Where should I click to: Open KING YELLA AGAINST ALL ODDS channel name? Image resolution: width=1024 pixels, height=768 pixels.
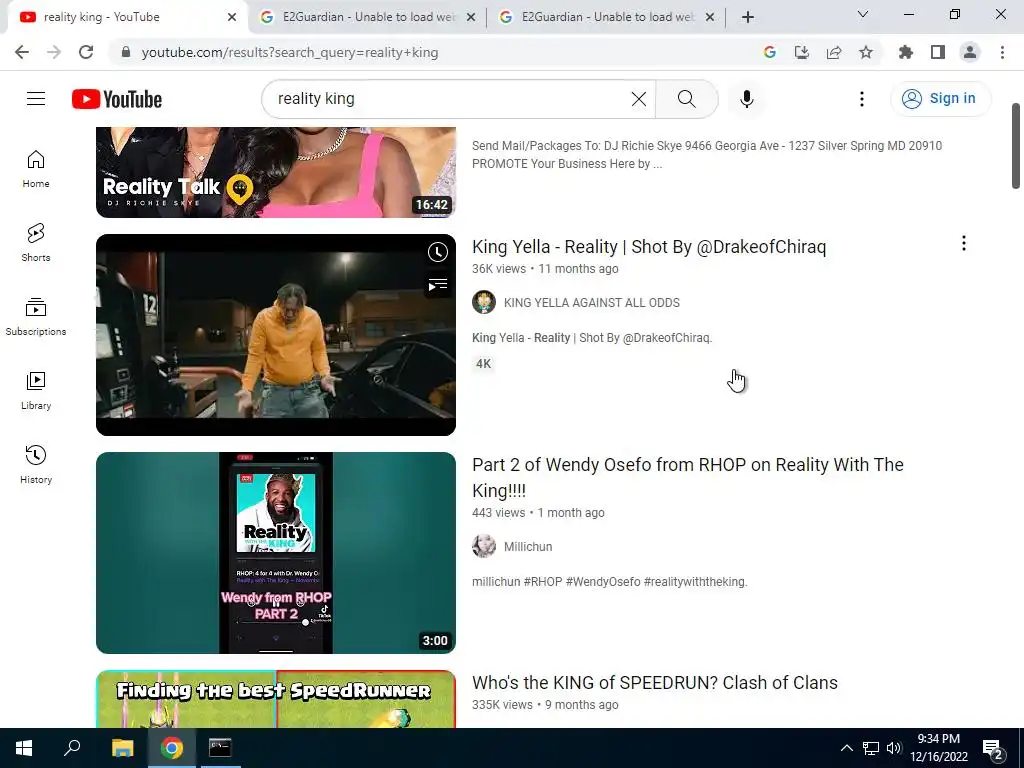coord(592,302)
